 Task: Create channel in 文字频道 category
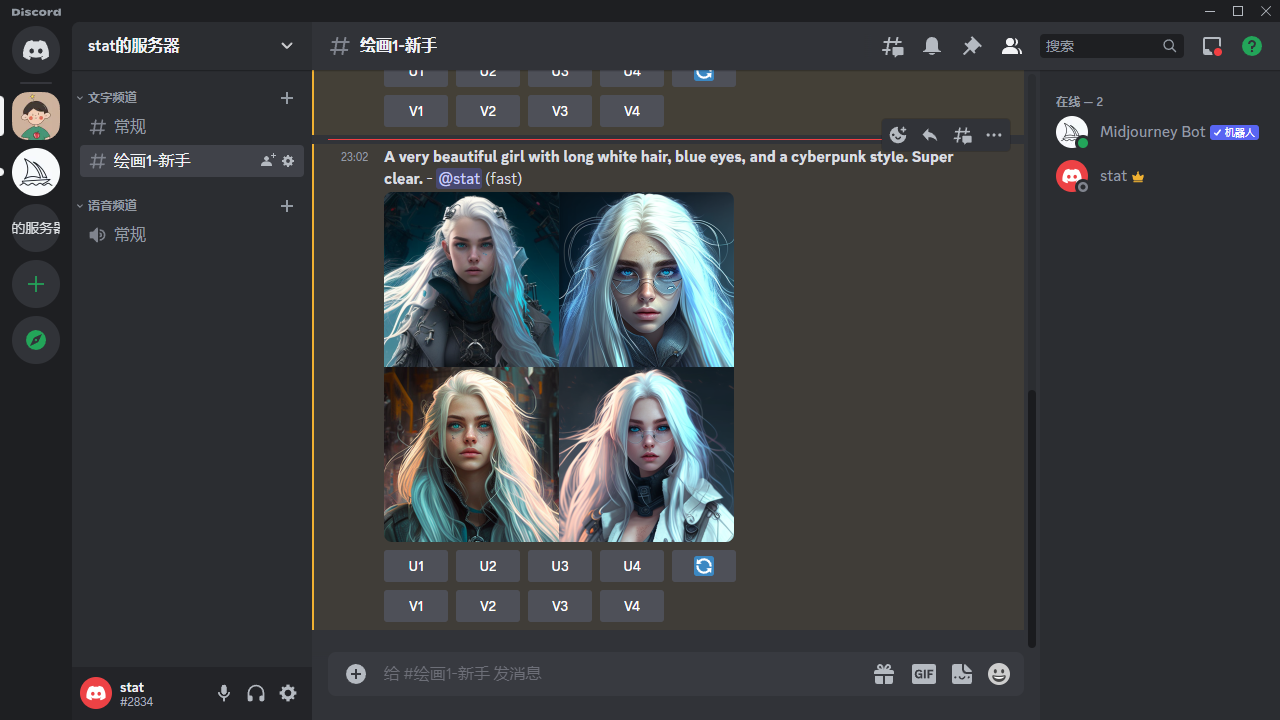click(x=287, y=98)
